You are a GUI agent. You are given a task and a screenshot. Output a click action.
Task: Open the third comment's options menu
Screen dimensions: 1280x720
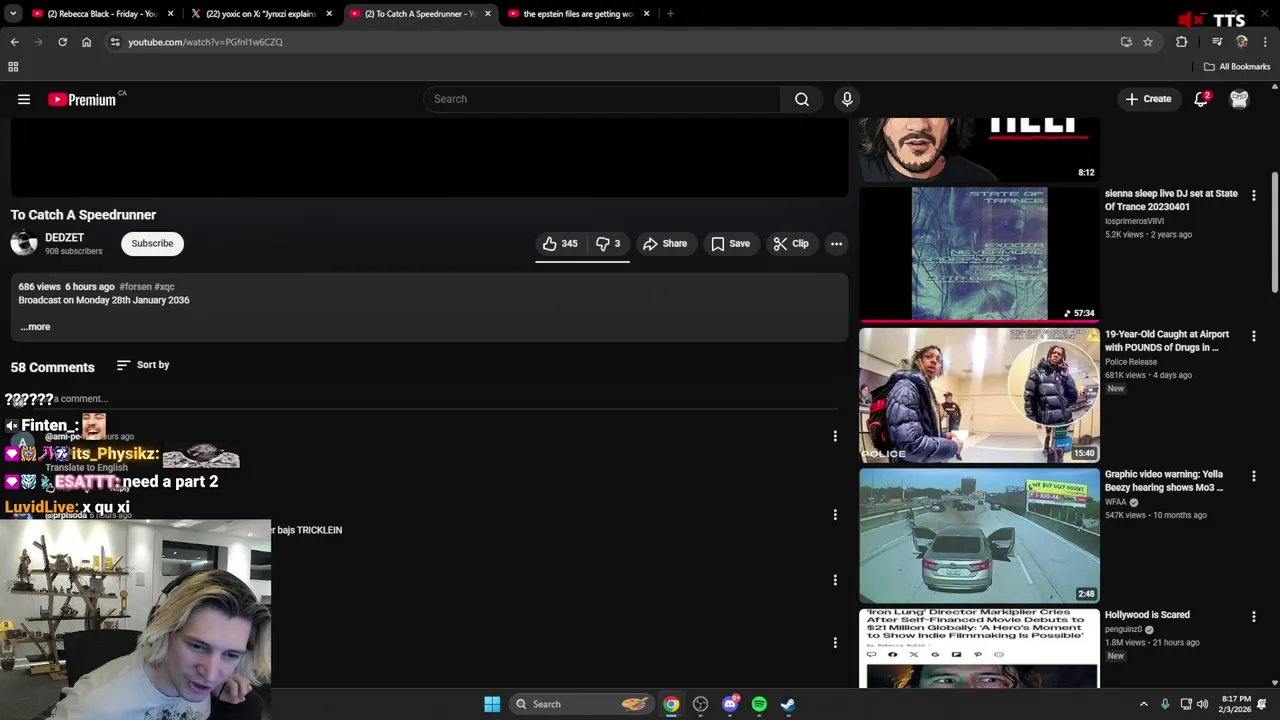tap(835, 580)
